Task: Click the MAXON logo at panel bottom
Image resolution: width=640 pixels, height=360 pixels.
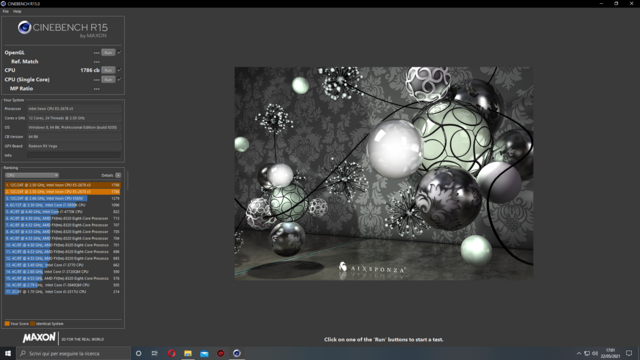Action: pyautogui.click(x=39, y=338)
